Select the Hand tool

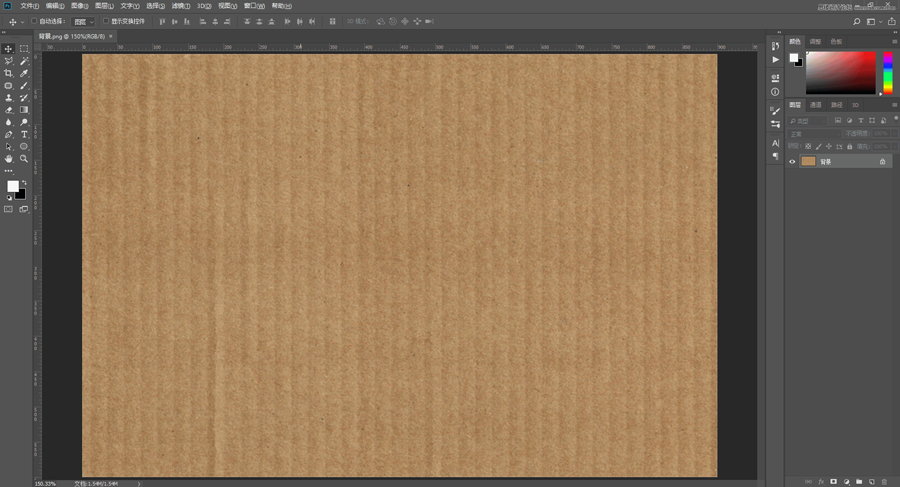click(x=8, y=159)
